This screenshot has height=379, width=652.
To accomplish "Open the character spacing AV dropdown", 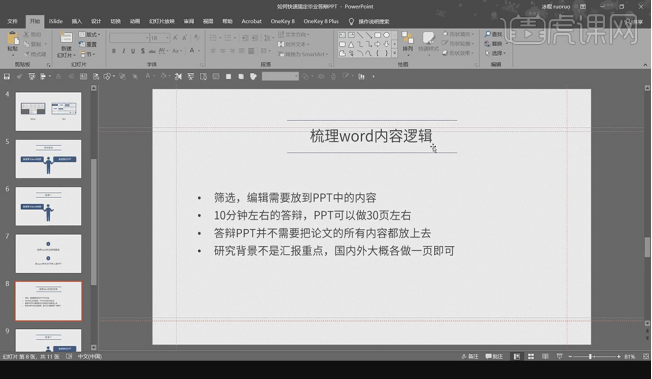I will [x=163, y=51].
